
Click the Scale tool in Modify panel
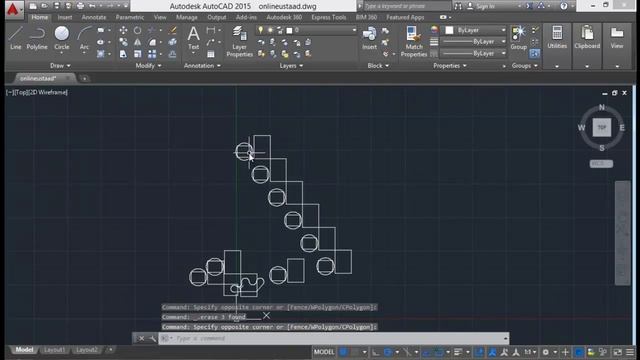(138, 54)
